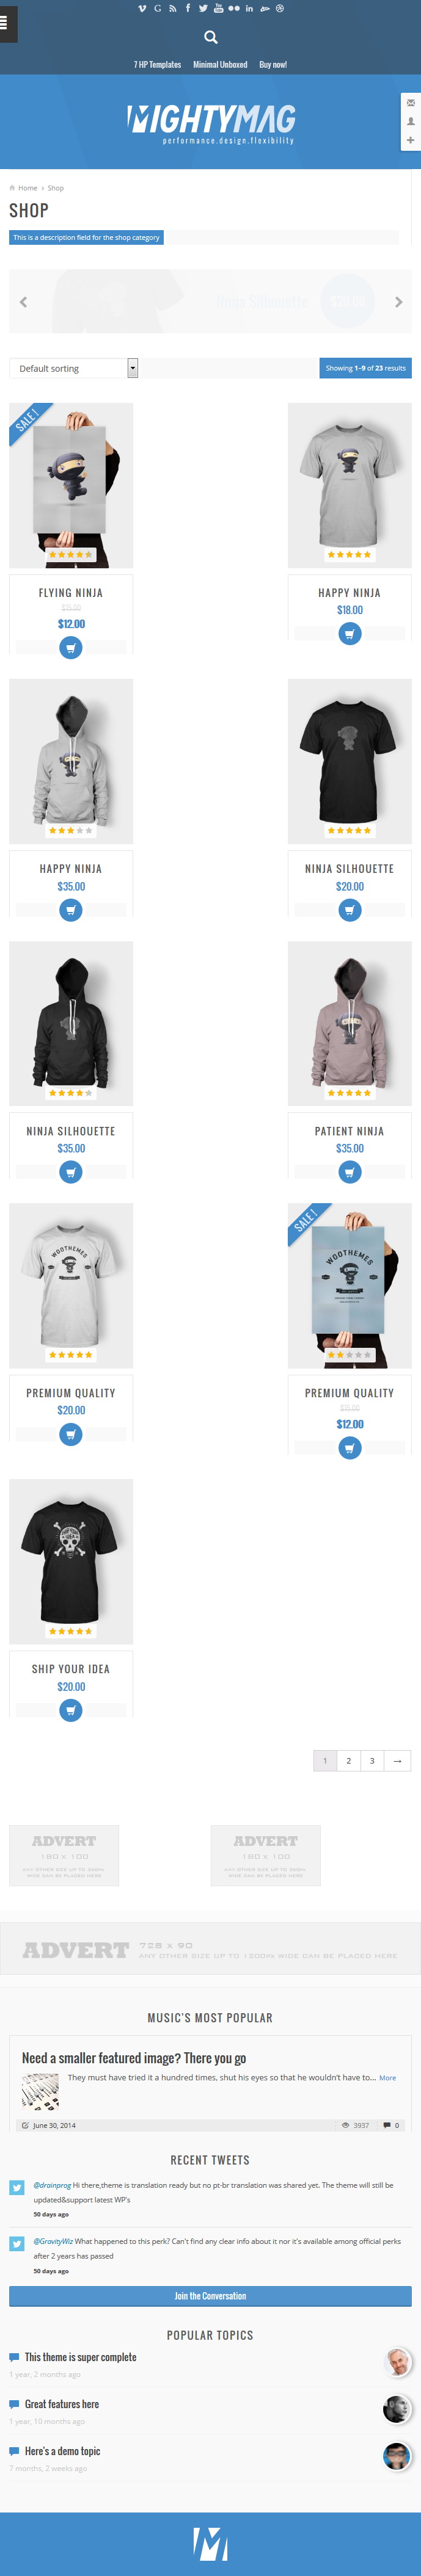
Task: Go to previous slide in product carousel
Action: click(23, 302)
